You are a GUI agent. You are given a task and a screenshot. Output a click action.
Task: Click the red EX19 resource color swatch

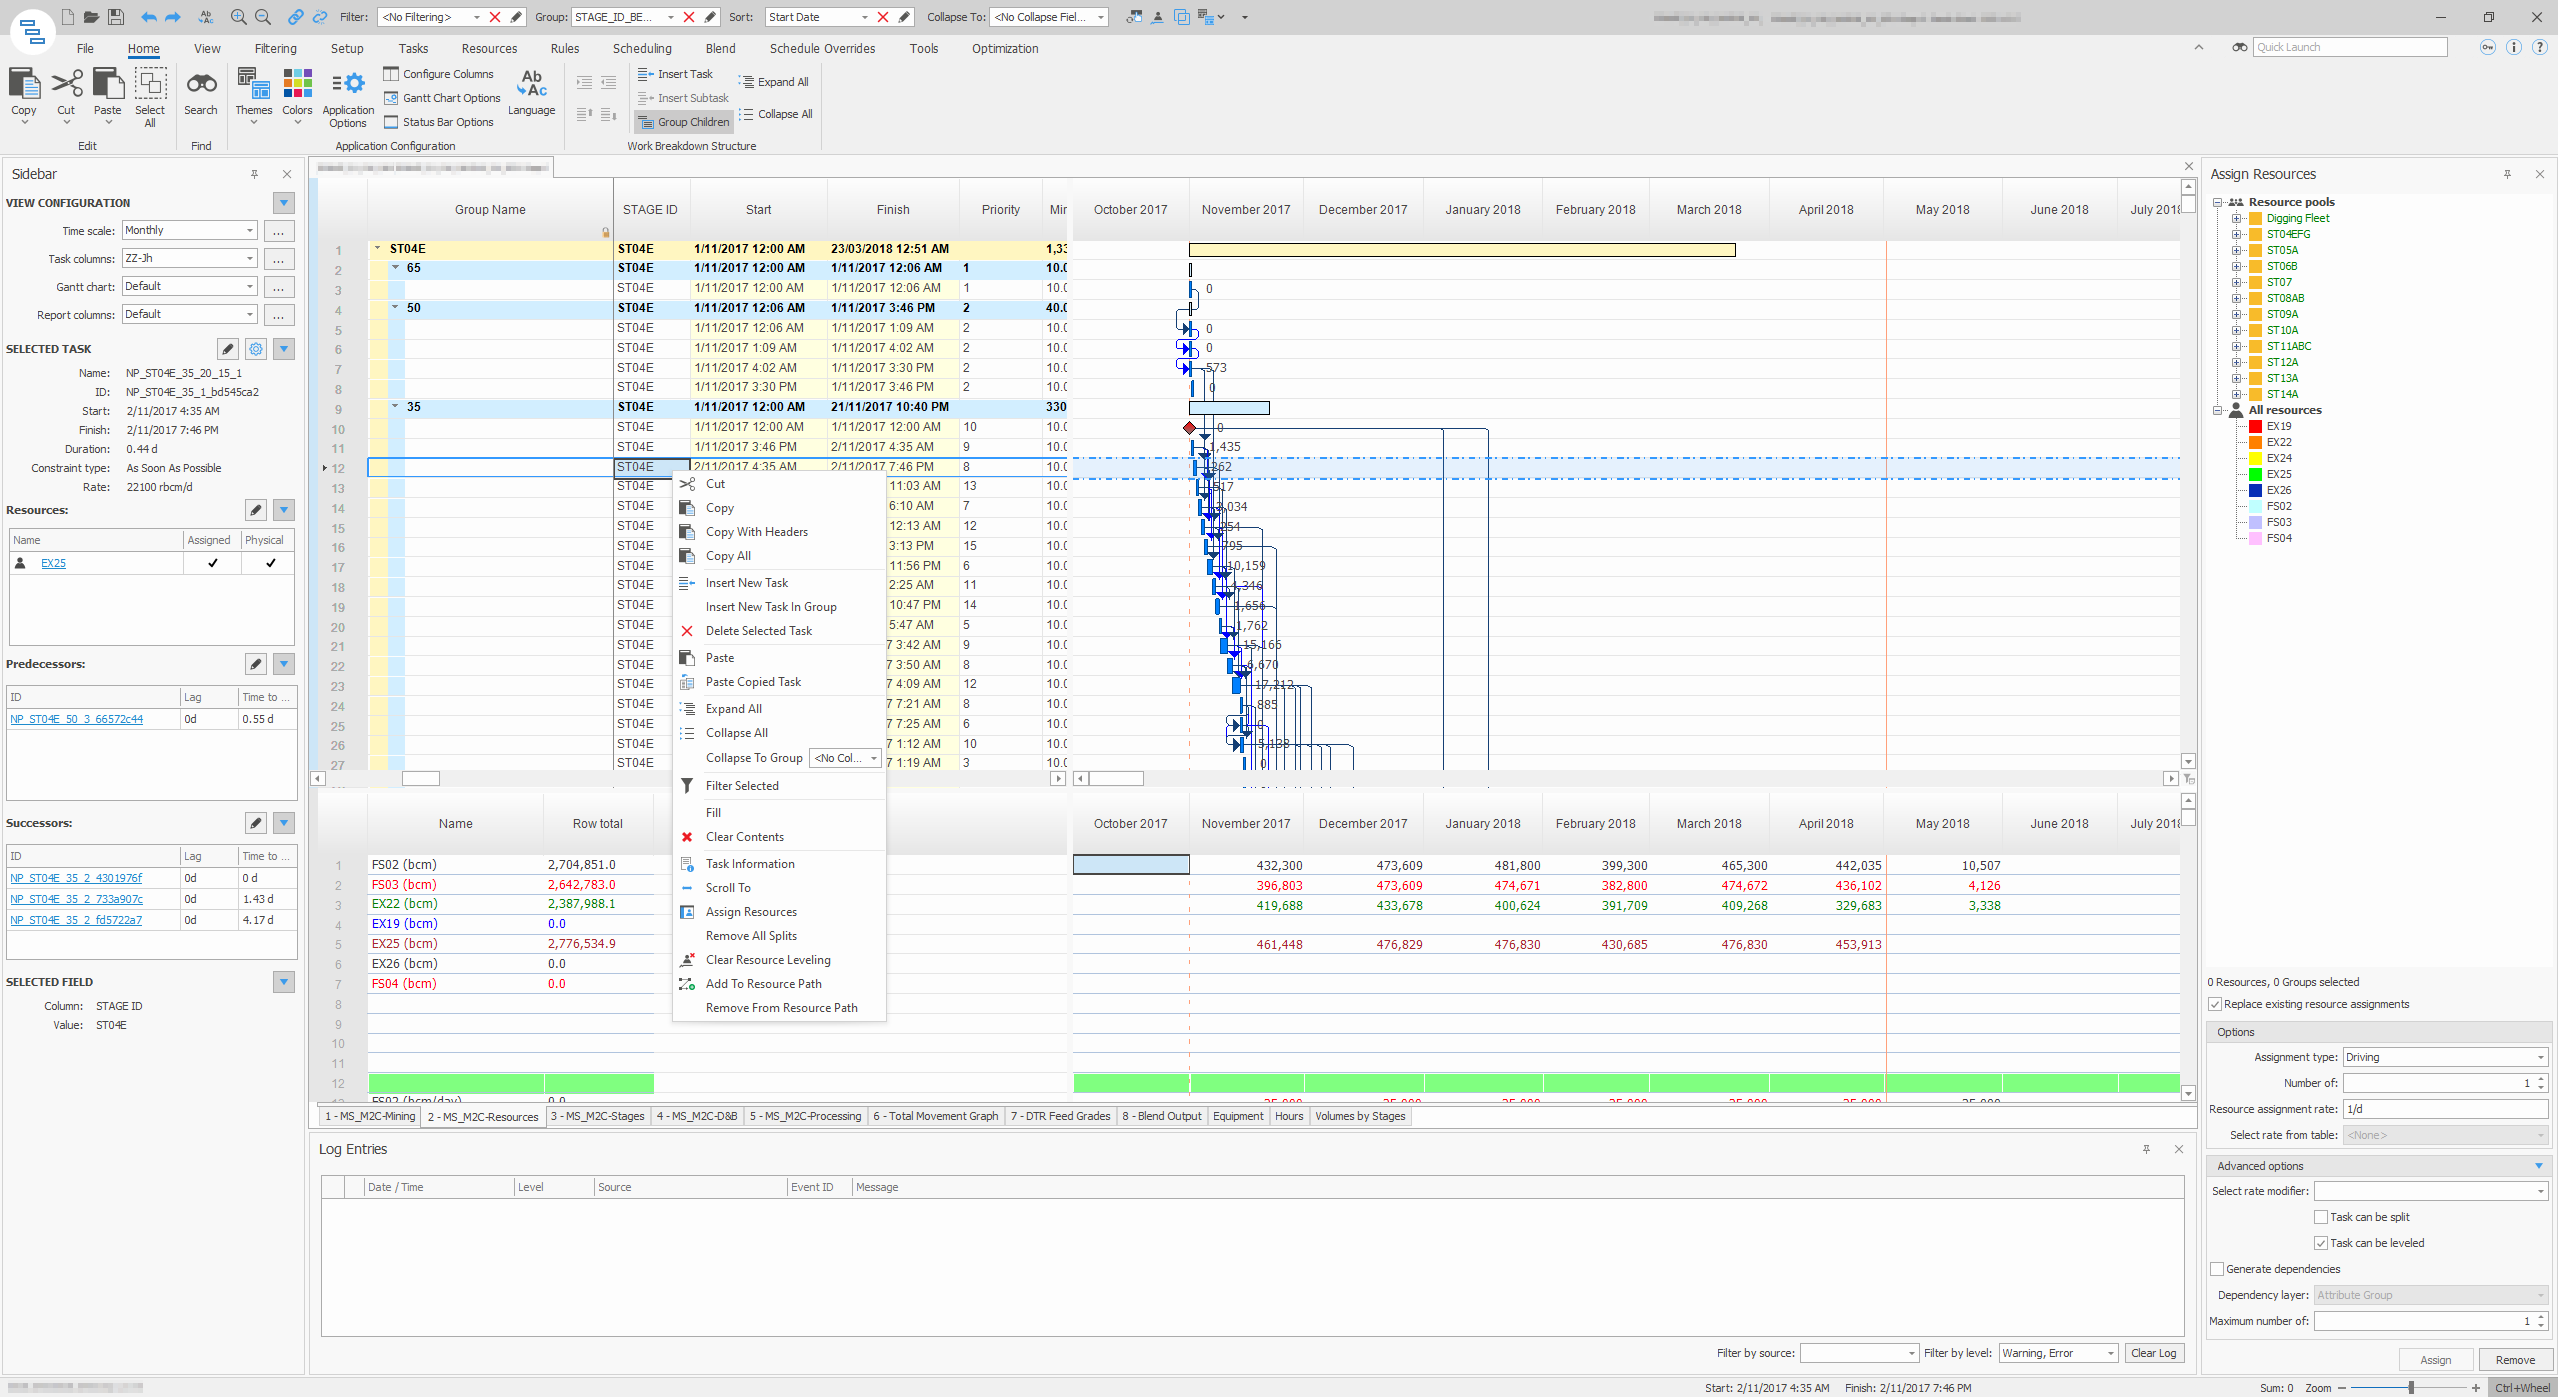click(2255, 426)
